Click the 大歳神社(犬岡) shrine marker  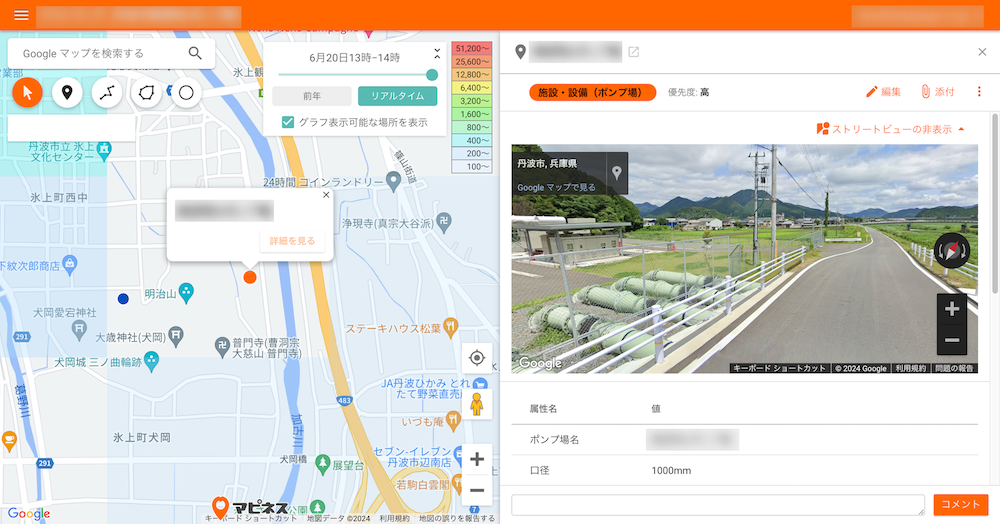point(176,335)
